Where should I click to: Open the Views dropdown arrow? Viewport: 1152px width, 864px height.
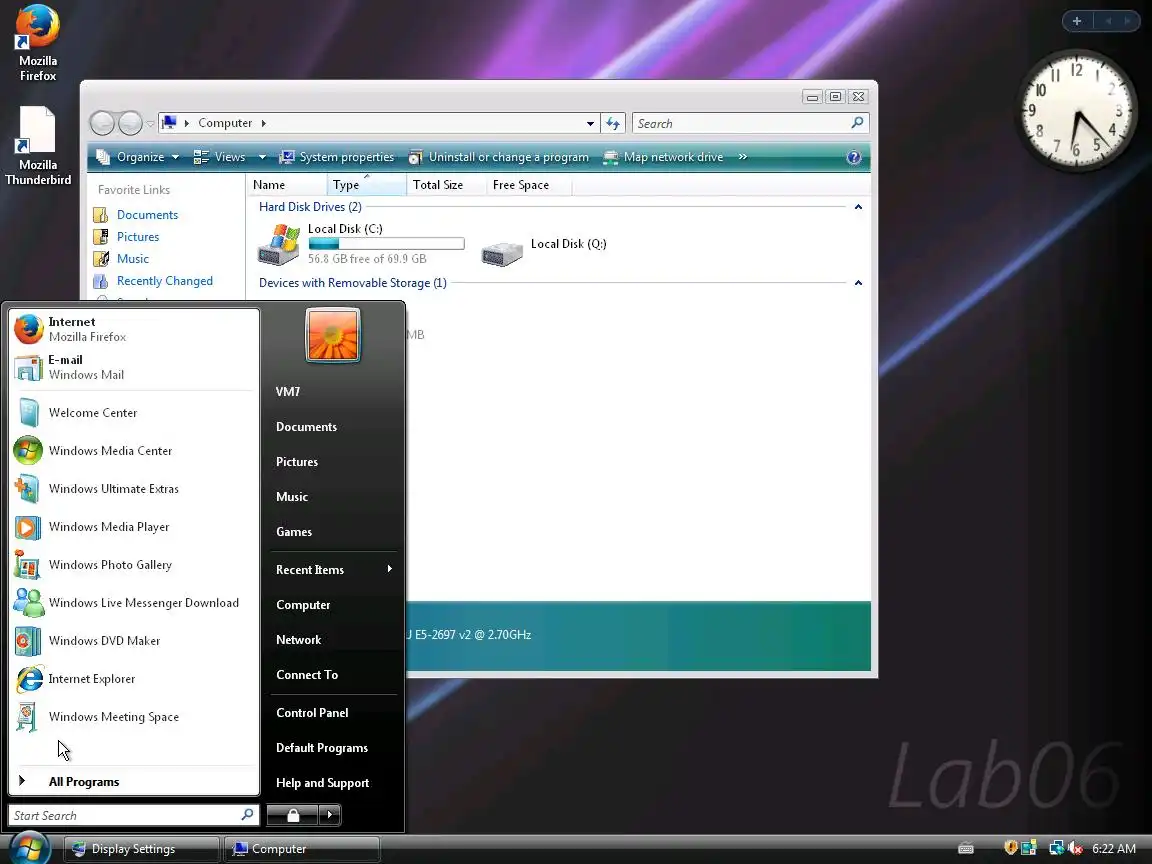[x=262, y=157]
